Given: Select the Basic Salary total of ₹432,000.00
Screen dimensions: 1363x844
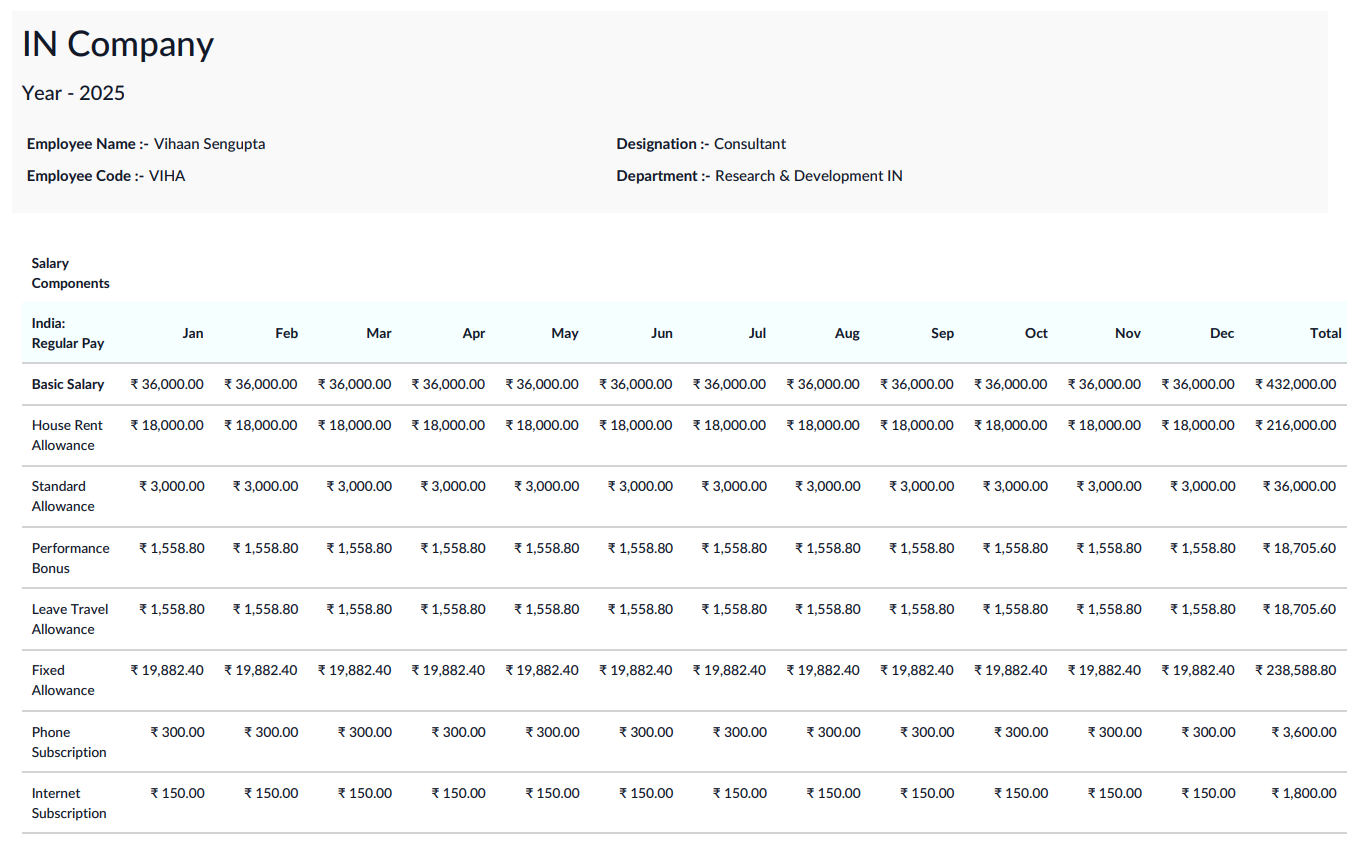Looking at the screenshot, I should coord(1295,384).
